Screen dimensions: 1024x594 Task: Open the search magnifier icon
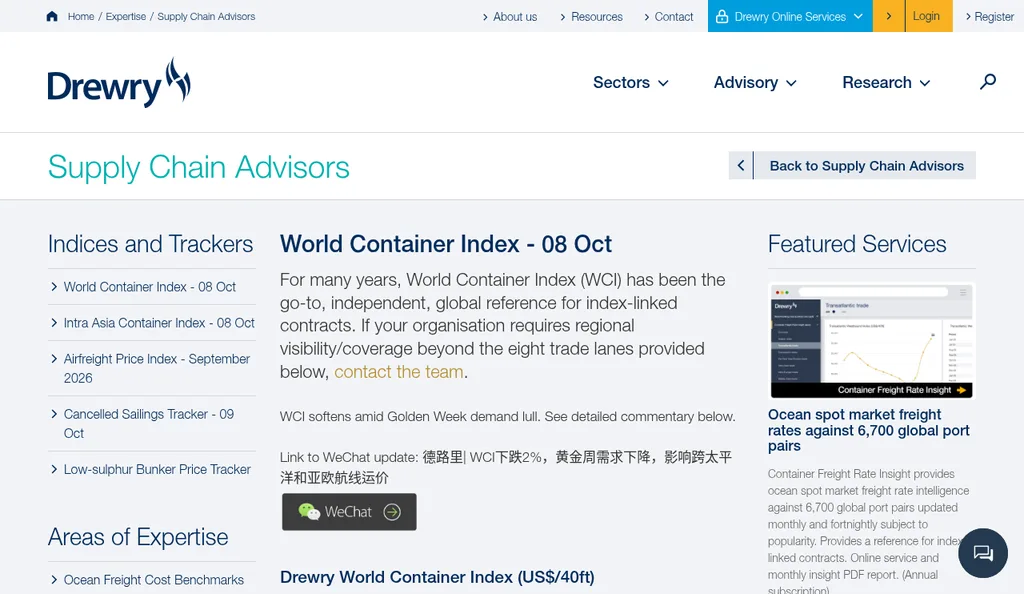click(987, 82)
